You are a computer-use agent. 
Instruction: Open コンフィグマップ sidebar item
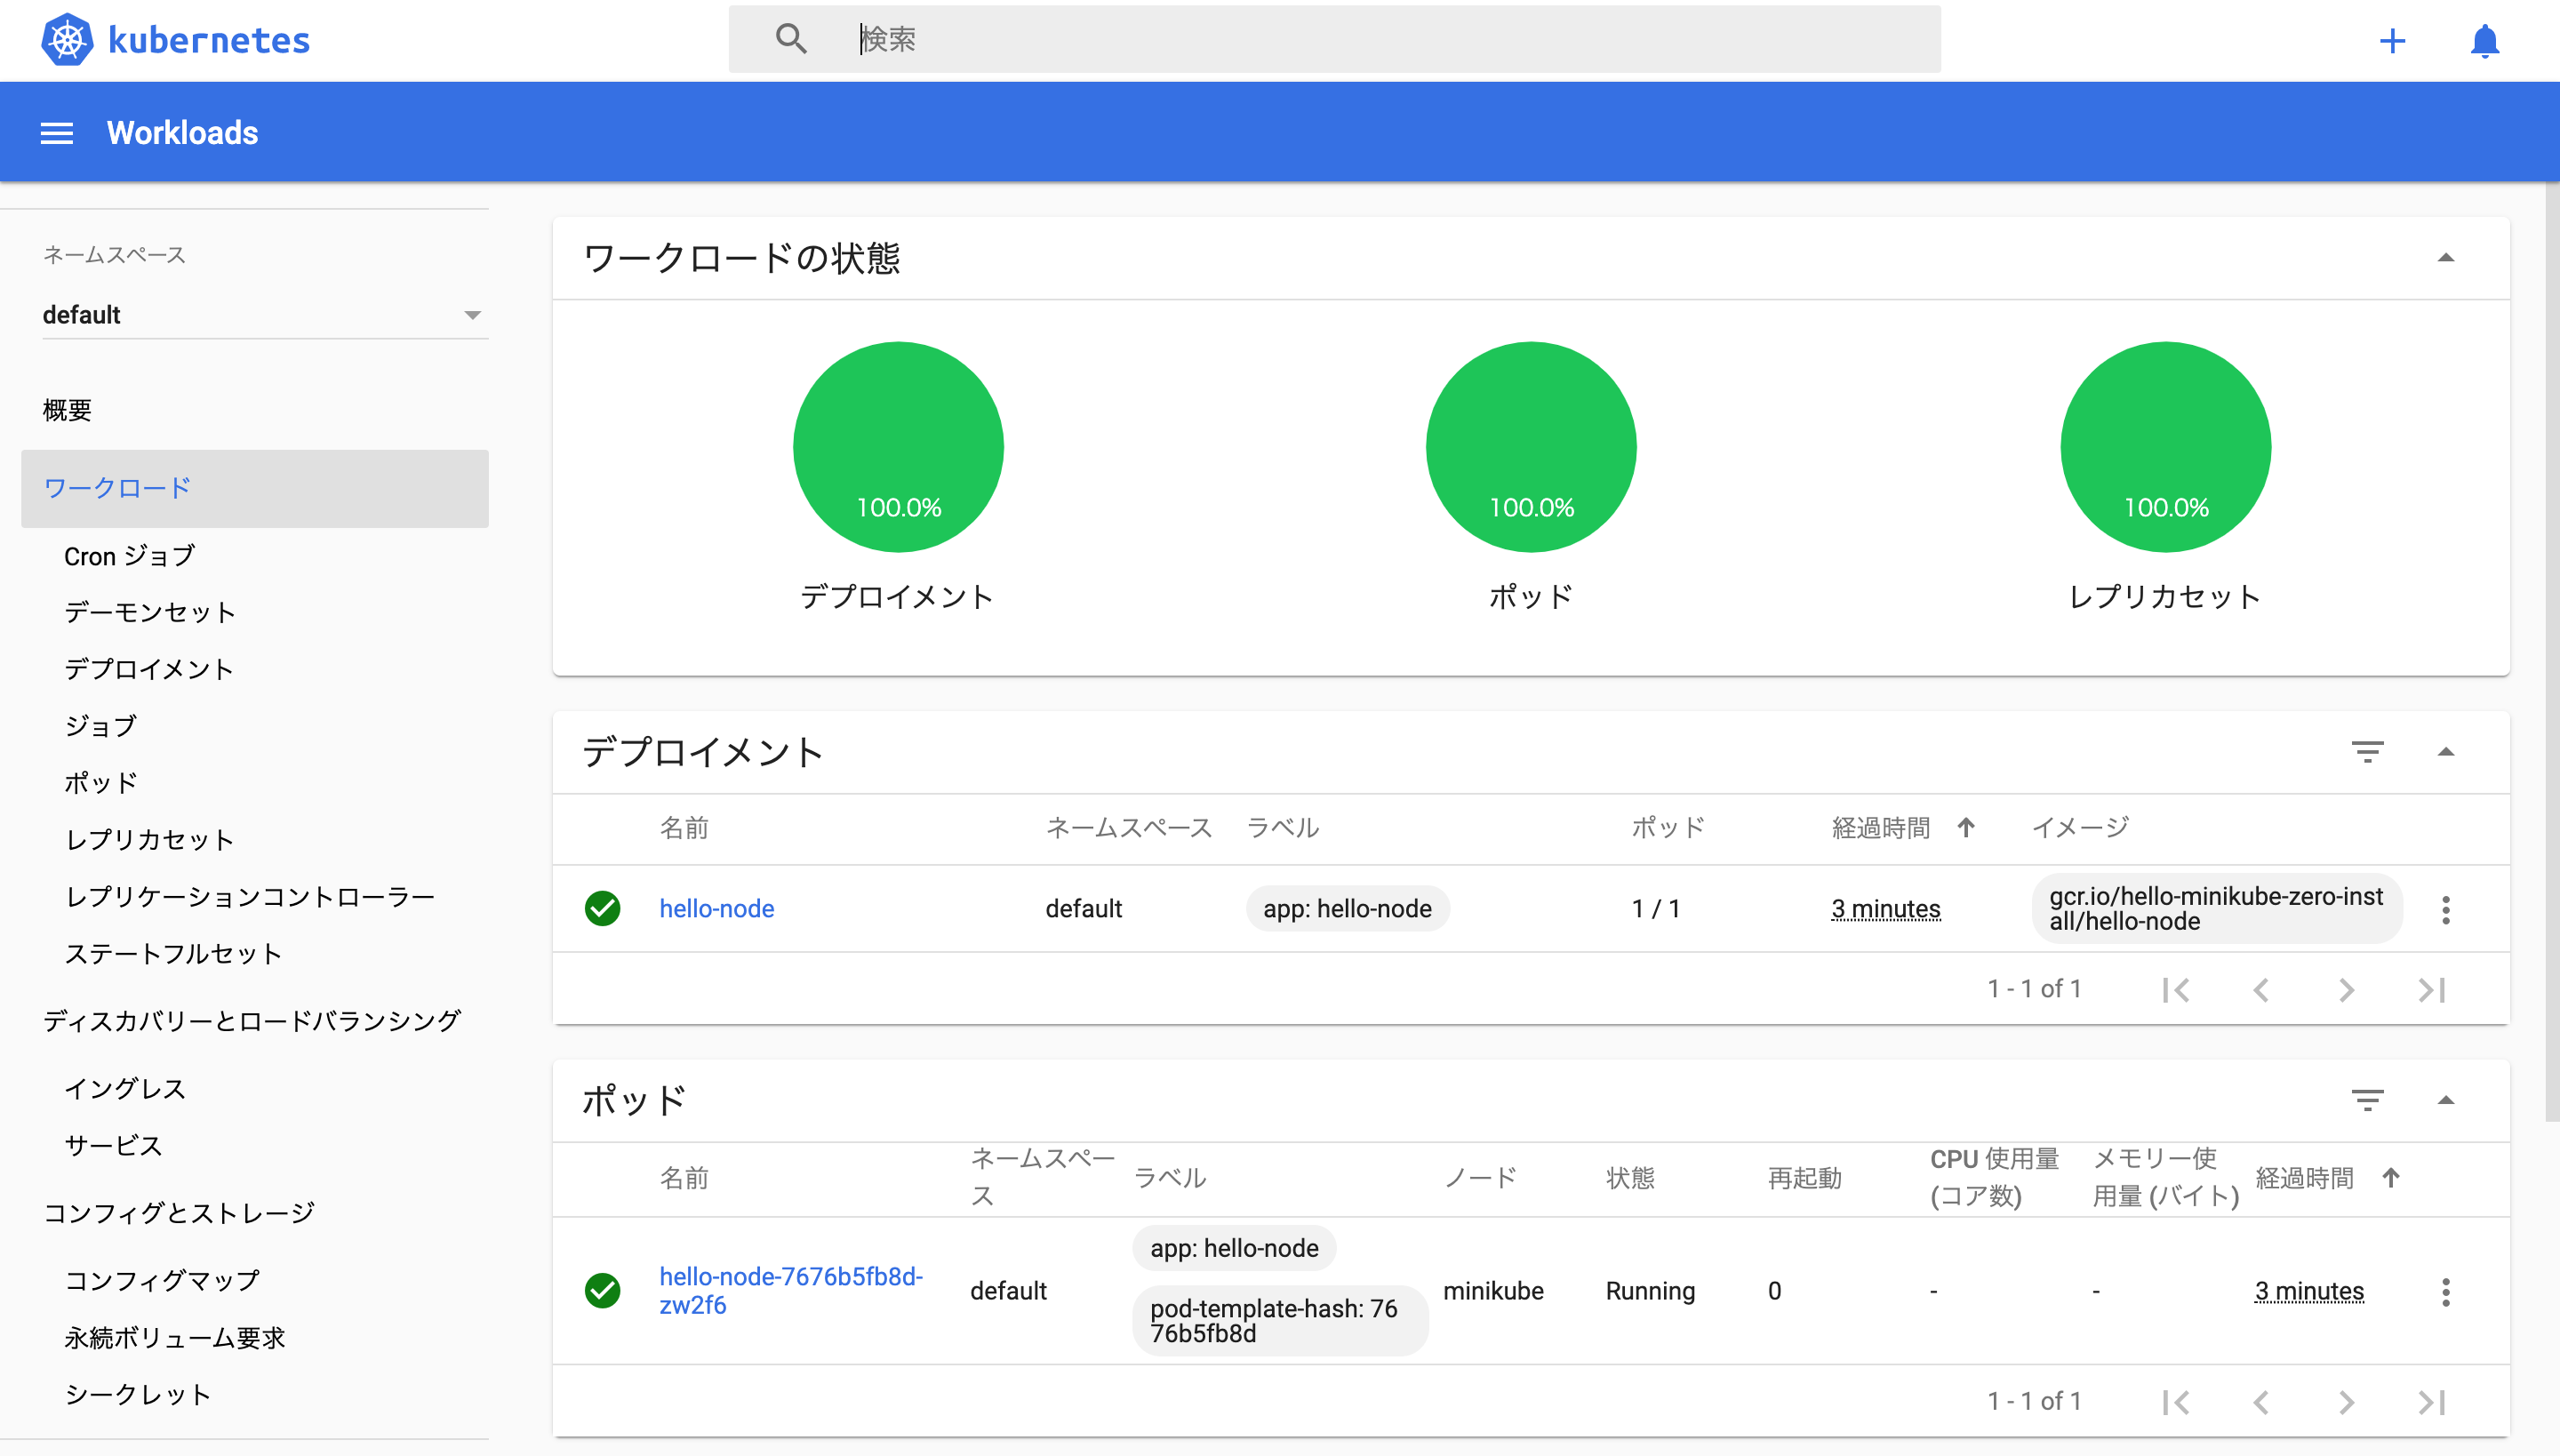pyautogui.click(x=162, y=1280)
